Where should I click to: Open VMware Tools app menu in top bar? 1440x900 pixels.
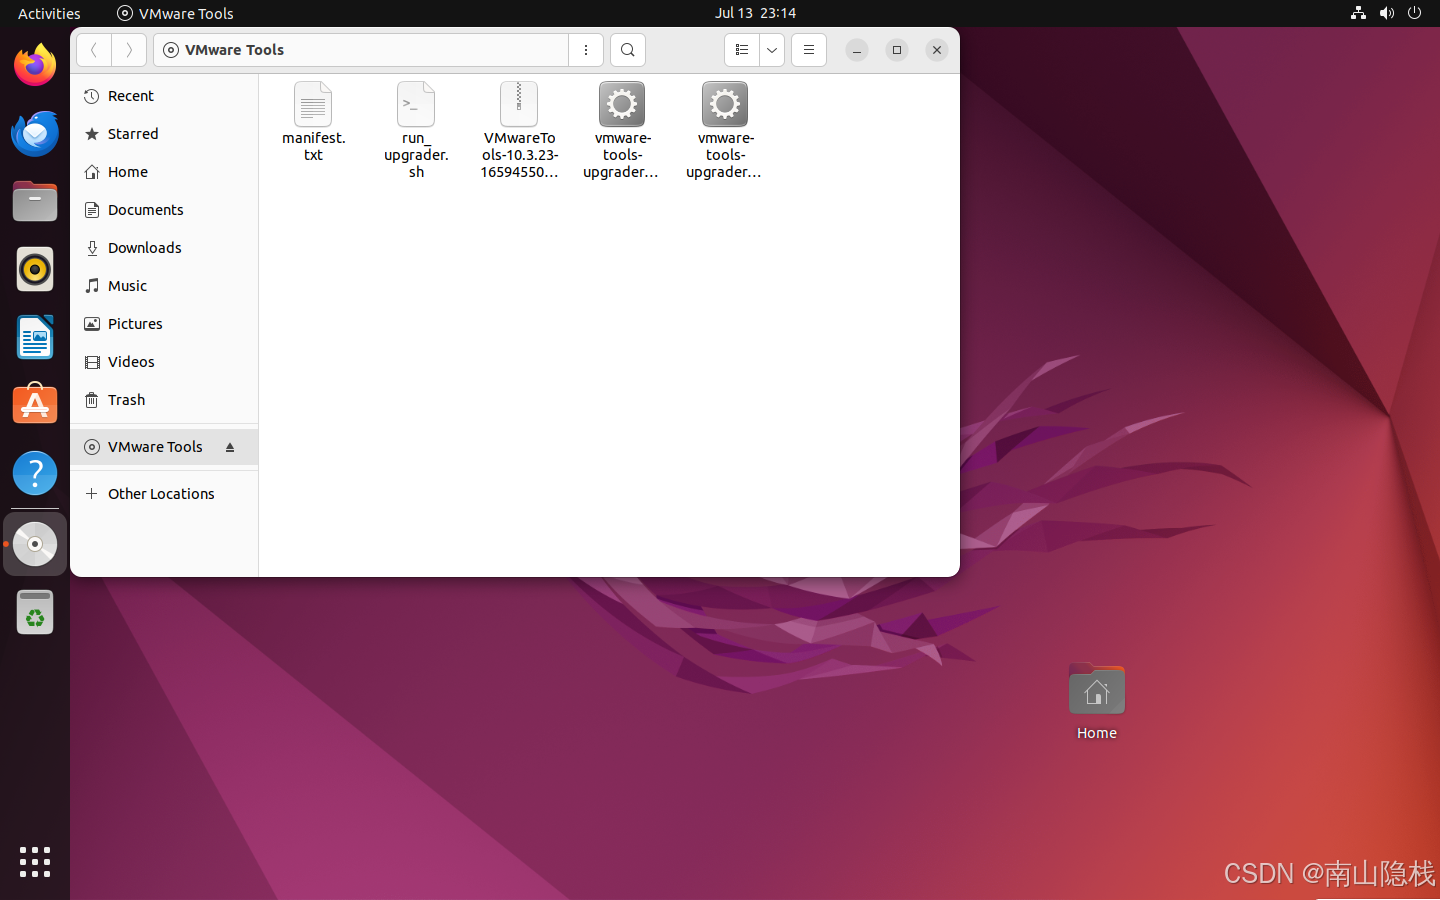[176, 13]
